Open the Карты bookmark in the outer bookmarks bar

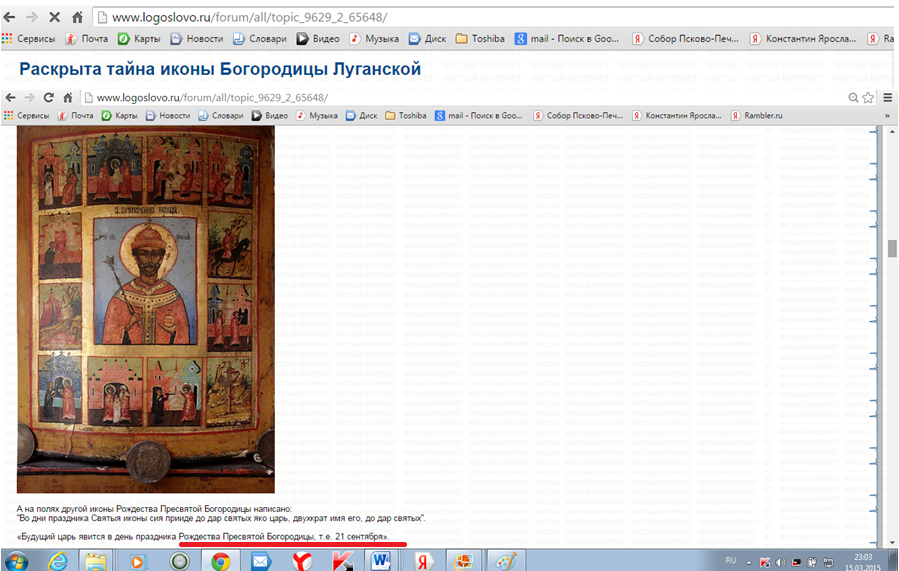pos(139,39)
